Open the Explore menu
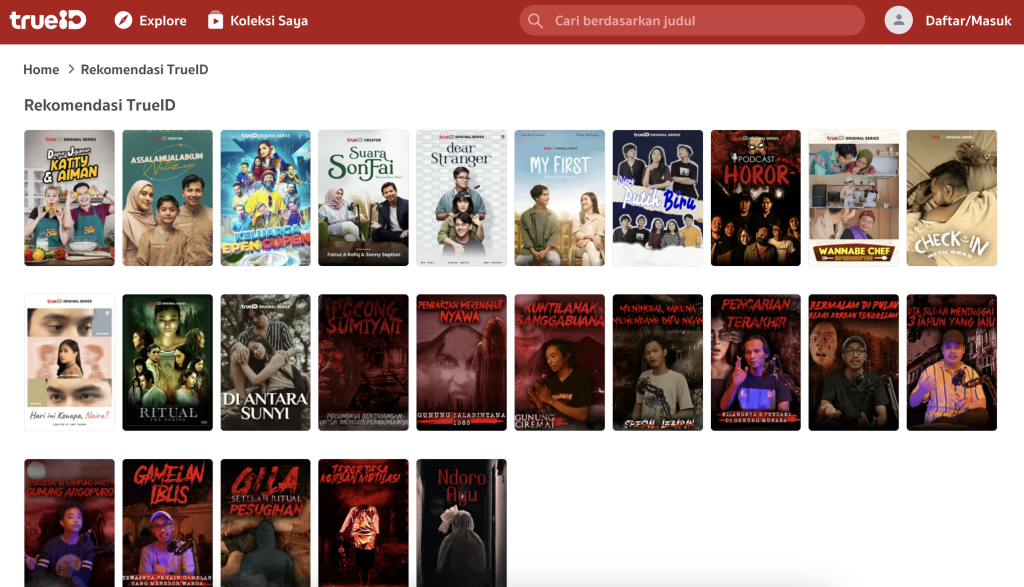This screenshot has height=587, width=1024. pyautogui.click(x=151, y=21)
